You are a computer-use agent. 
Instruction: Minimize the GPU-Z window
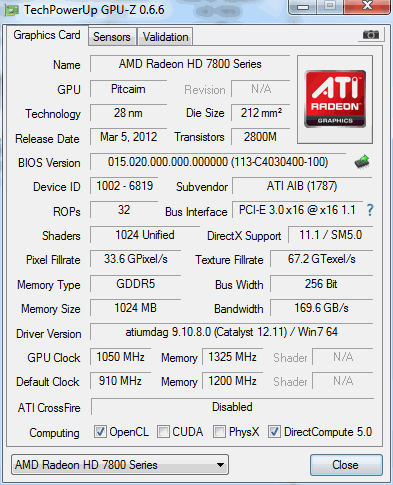point(303,7)
